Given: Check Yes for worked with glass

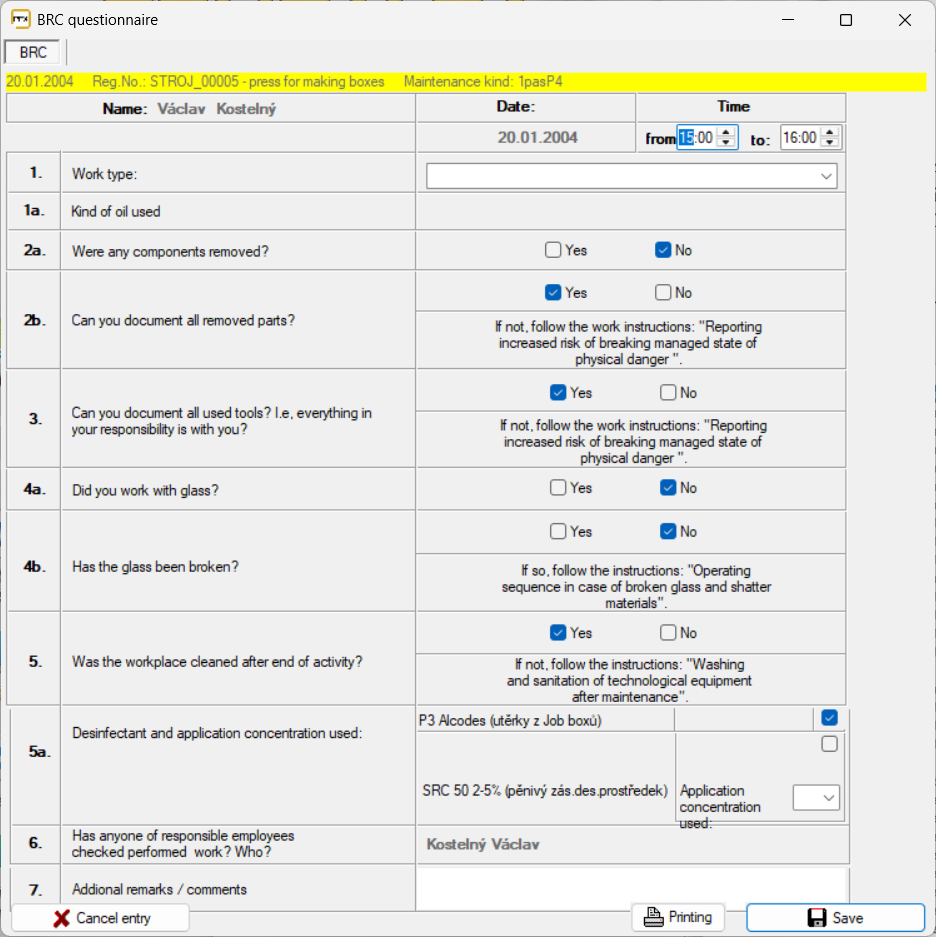Looking at the screenshot, I should 558,488.
